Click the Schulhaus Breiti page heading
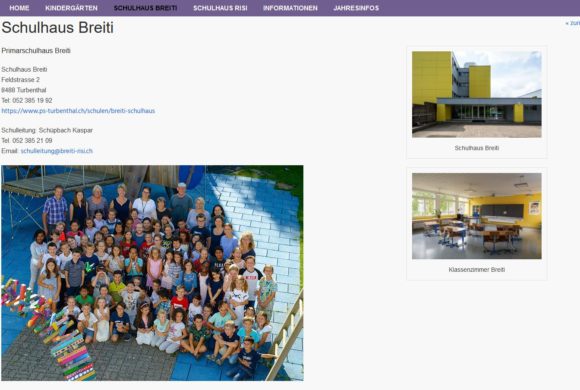 click(58, 27)
